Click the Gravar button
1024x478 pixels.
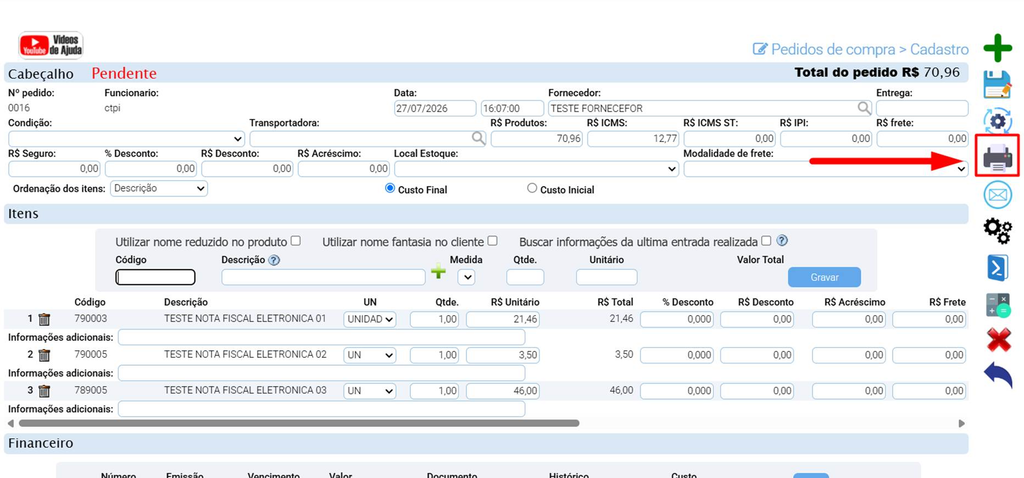(x=824, y=278)
